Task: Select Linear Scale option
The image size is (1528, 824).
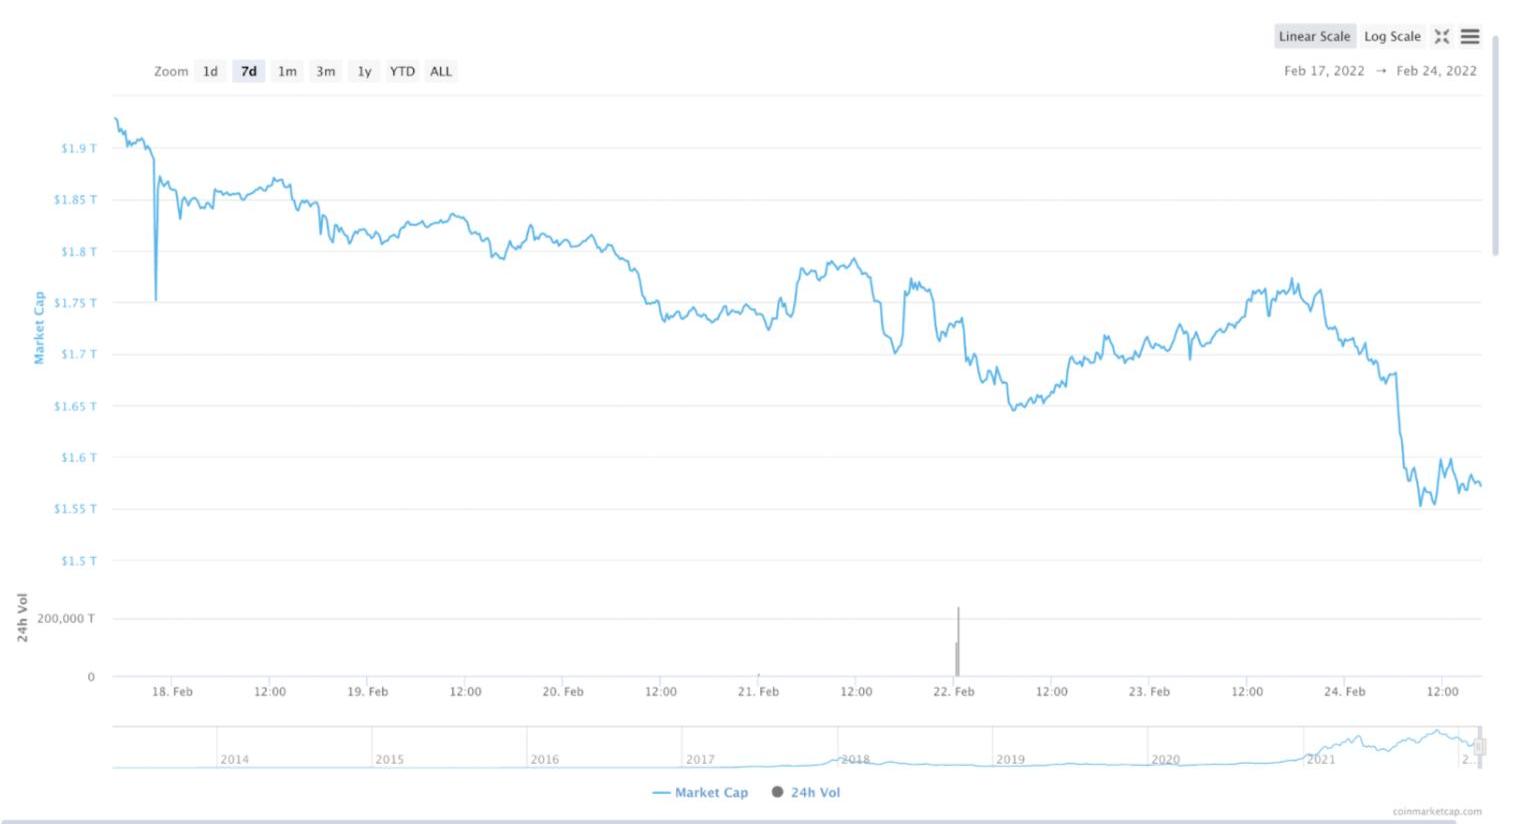Action: pos(1314,37)
